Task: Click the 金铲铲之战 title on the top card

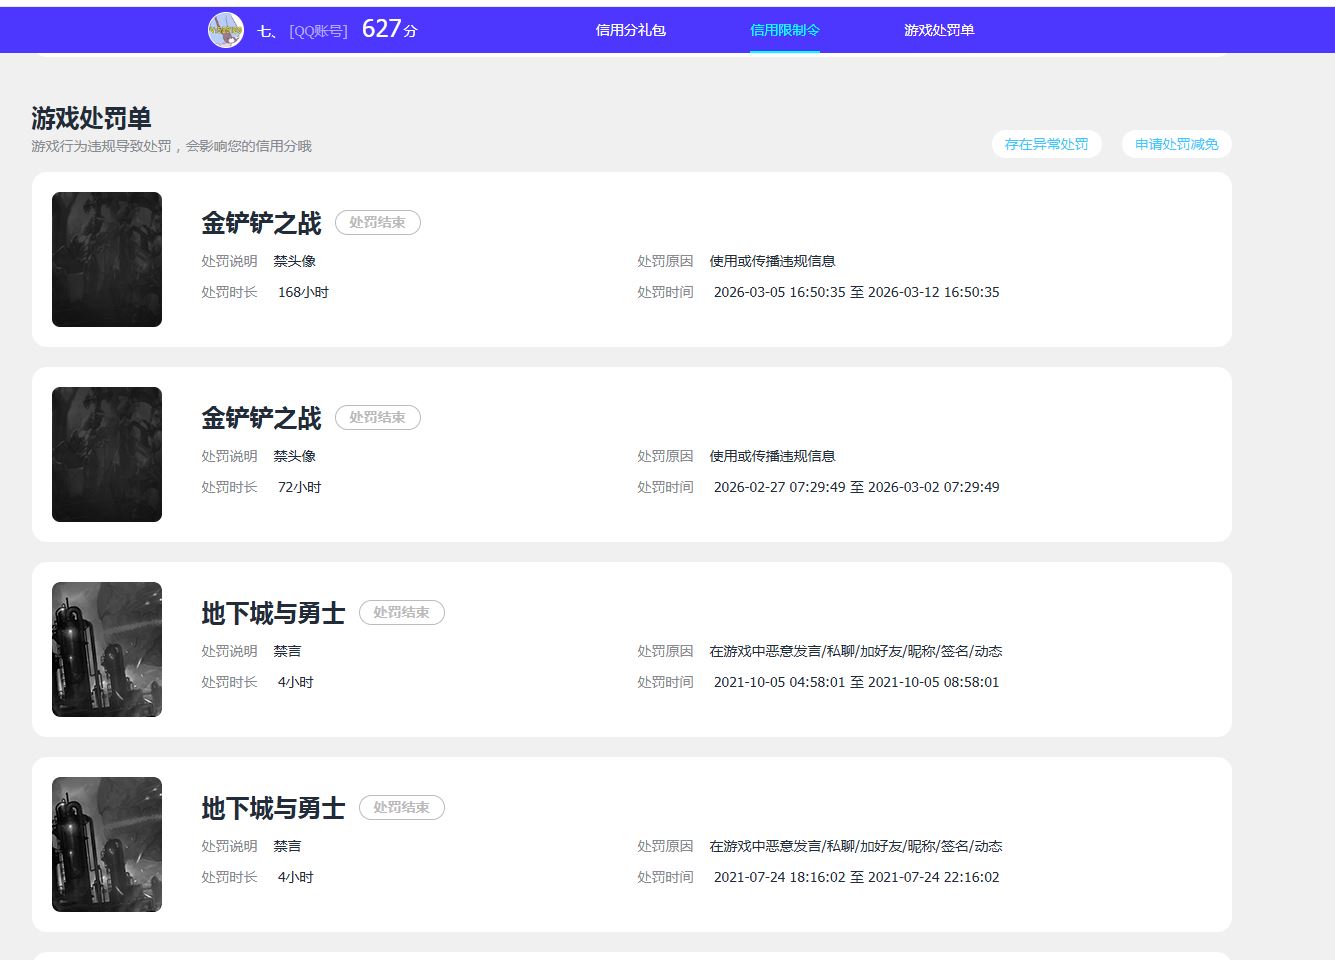Action: tap(261, 224)
